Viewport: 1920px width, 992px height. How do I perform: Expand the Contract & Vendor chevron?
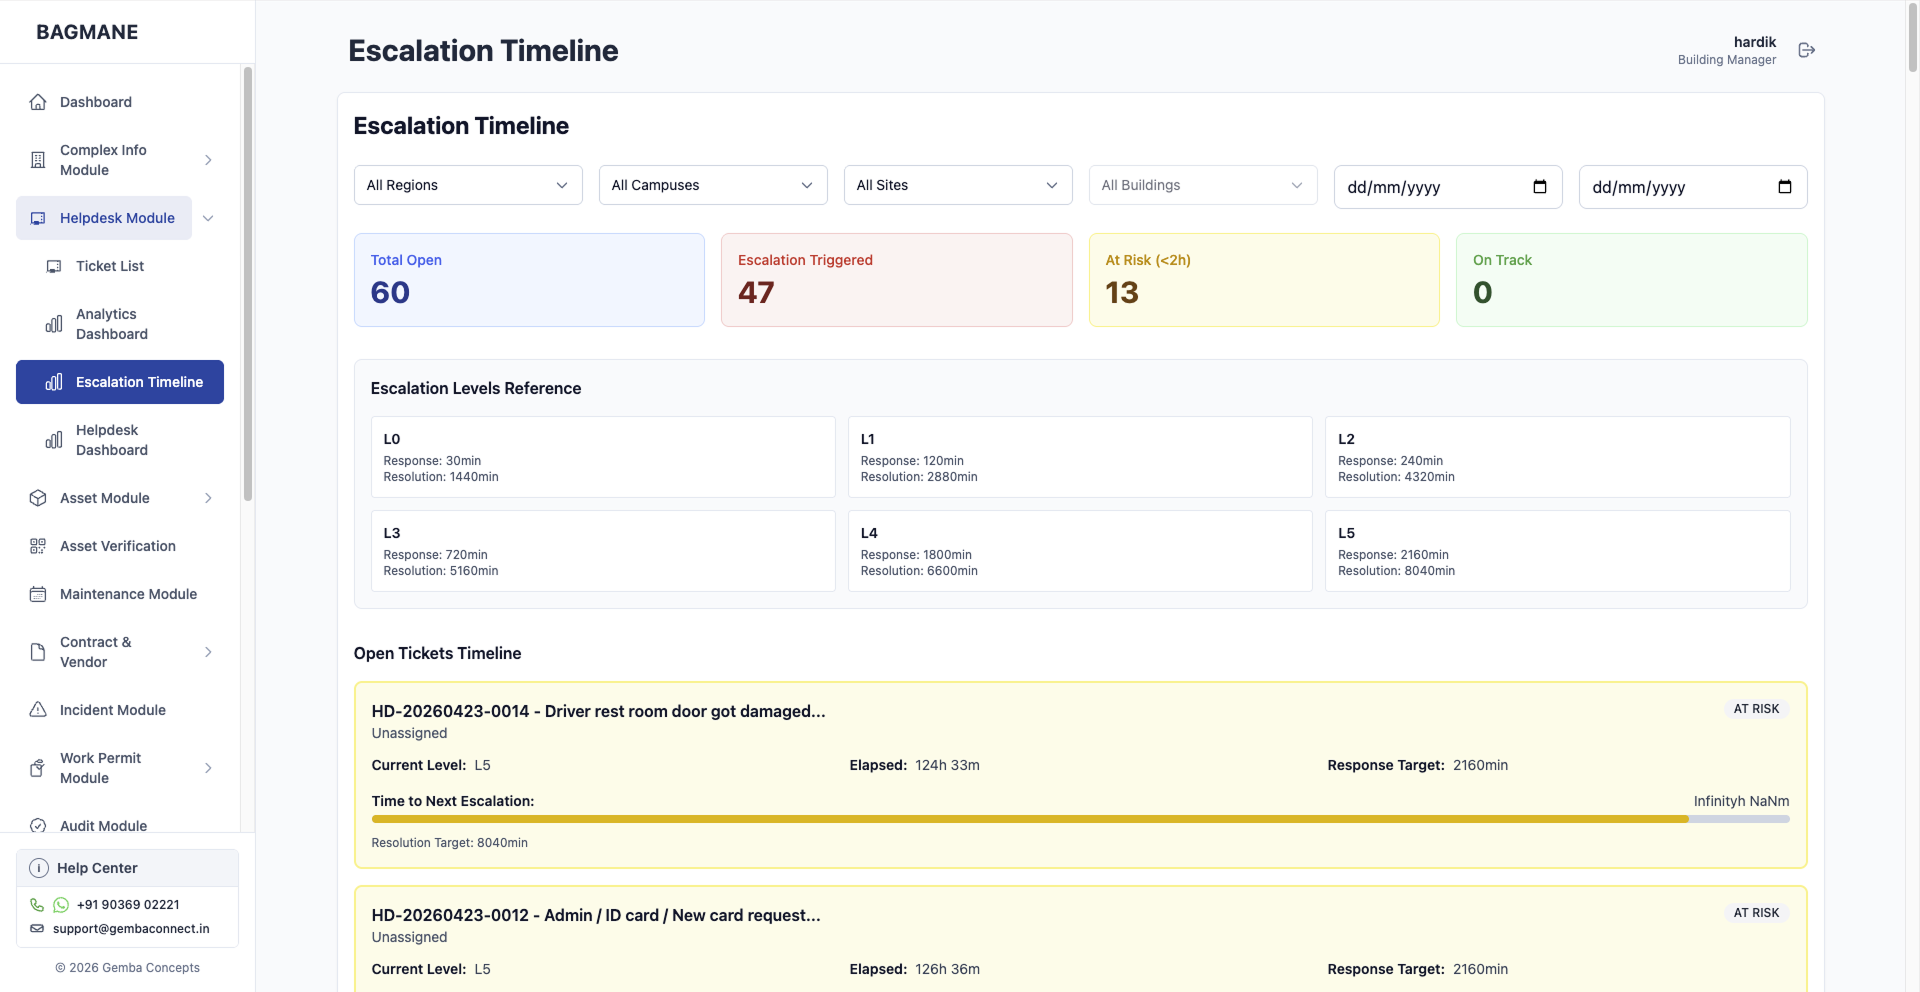pyautogui.click(x=208, y=652)
